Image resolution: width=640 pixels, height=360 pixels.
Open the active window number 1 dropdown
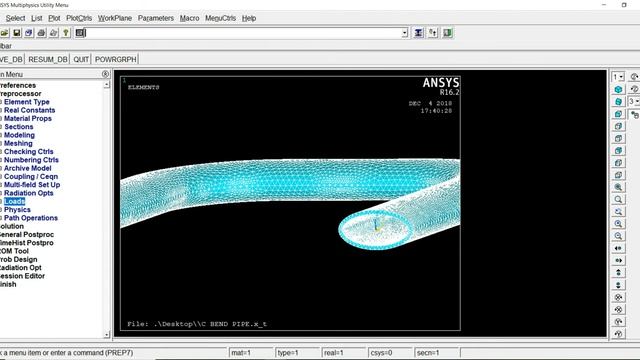[618, 77]
